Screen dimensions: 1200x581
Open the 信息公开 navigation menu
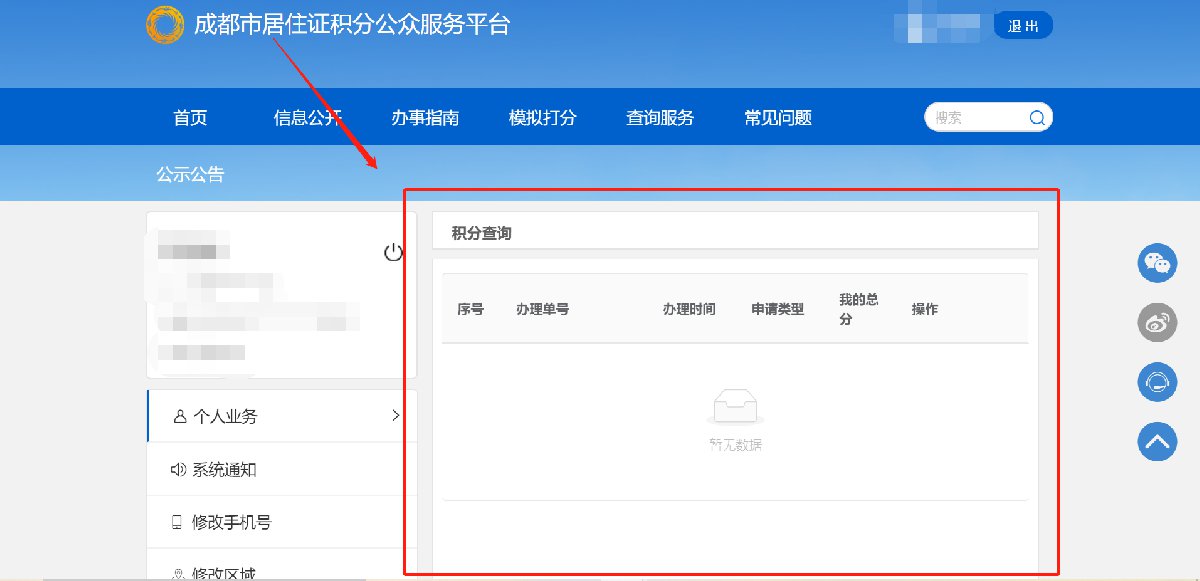(x=308, y=118)
